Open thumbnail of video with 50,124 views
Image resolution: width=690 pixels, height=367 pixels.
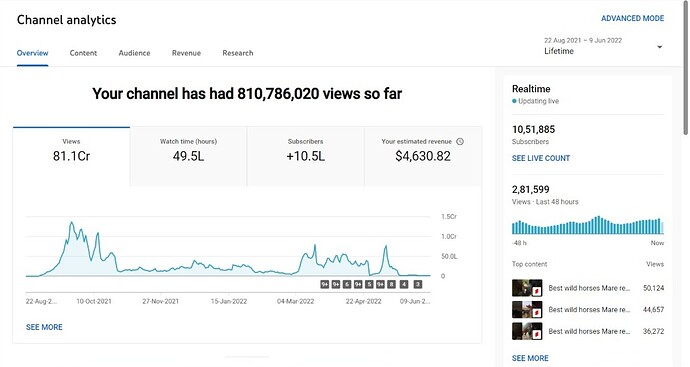tap(527, 288)
